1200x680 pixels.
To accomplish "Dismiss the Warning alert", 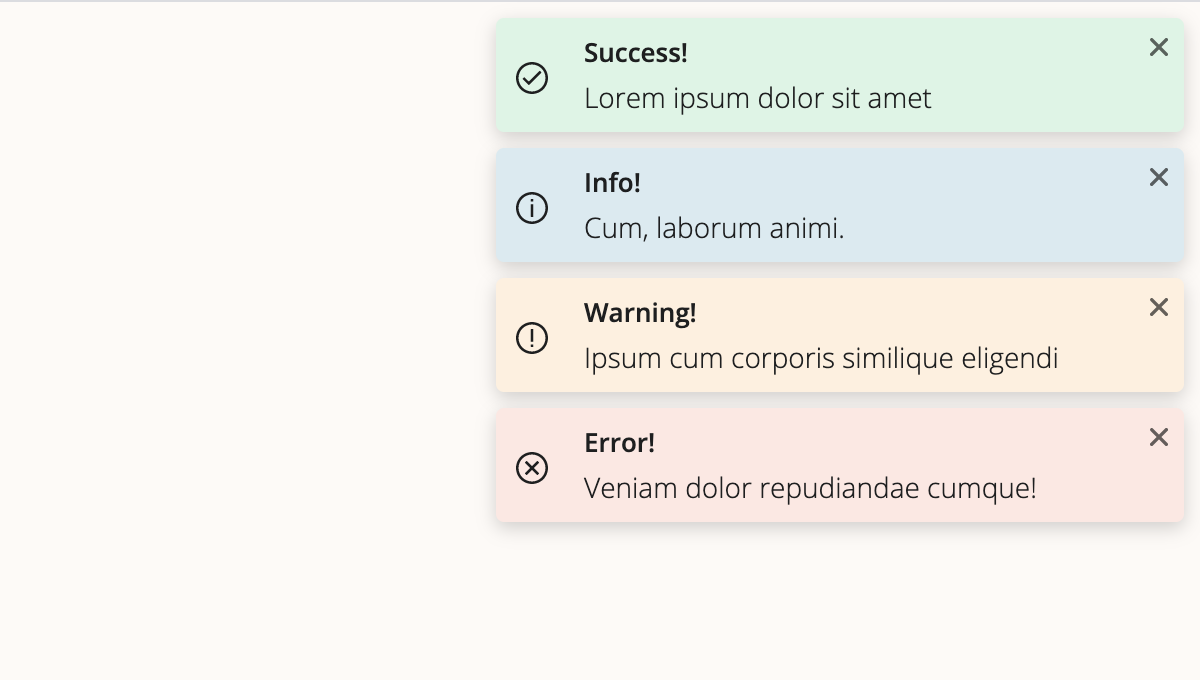I will coord(1159,307).
